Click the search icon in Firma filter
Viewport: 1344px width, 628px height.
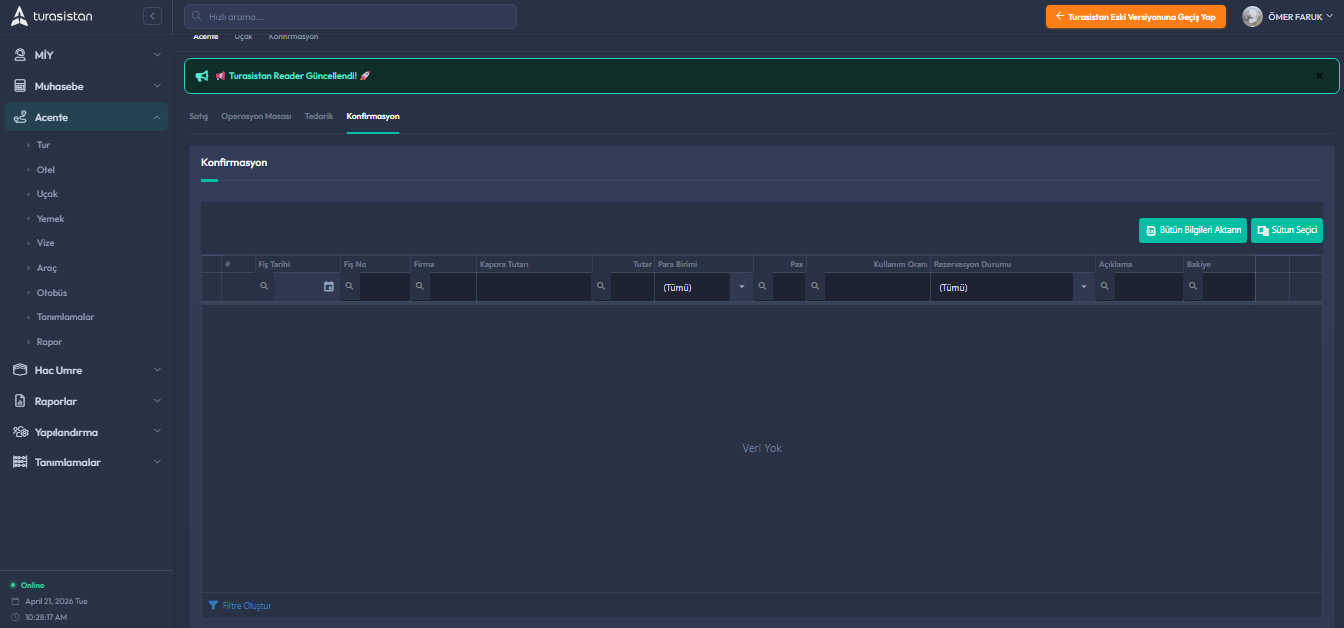point(420,287)
